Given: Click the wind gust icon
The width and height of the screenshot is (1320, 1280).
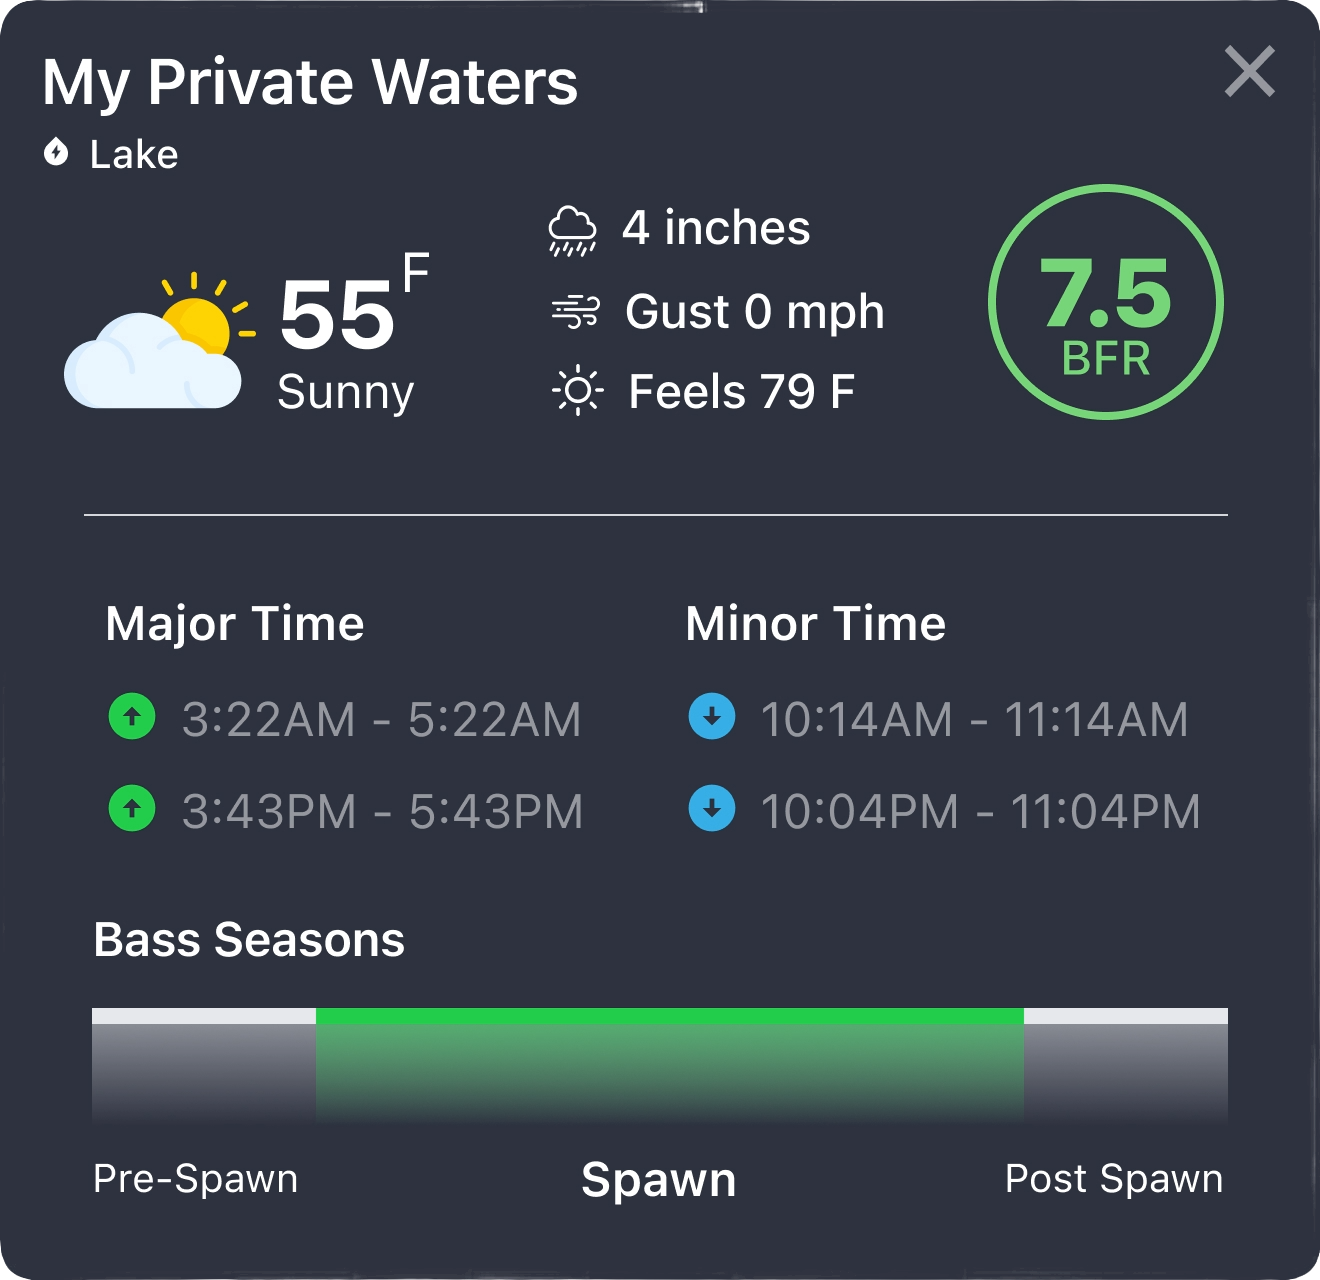Looking at the screenshot, I should pos(576,312).
